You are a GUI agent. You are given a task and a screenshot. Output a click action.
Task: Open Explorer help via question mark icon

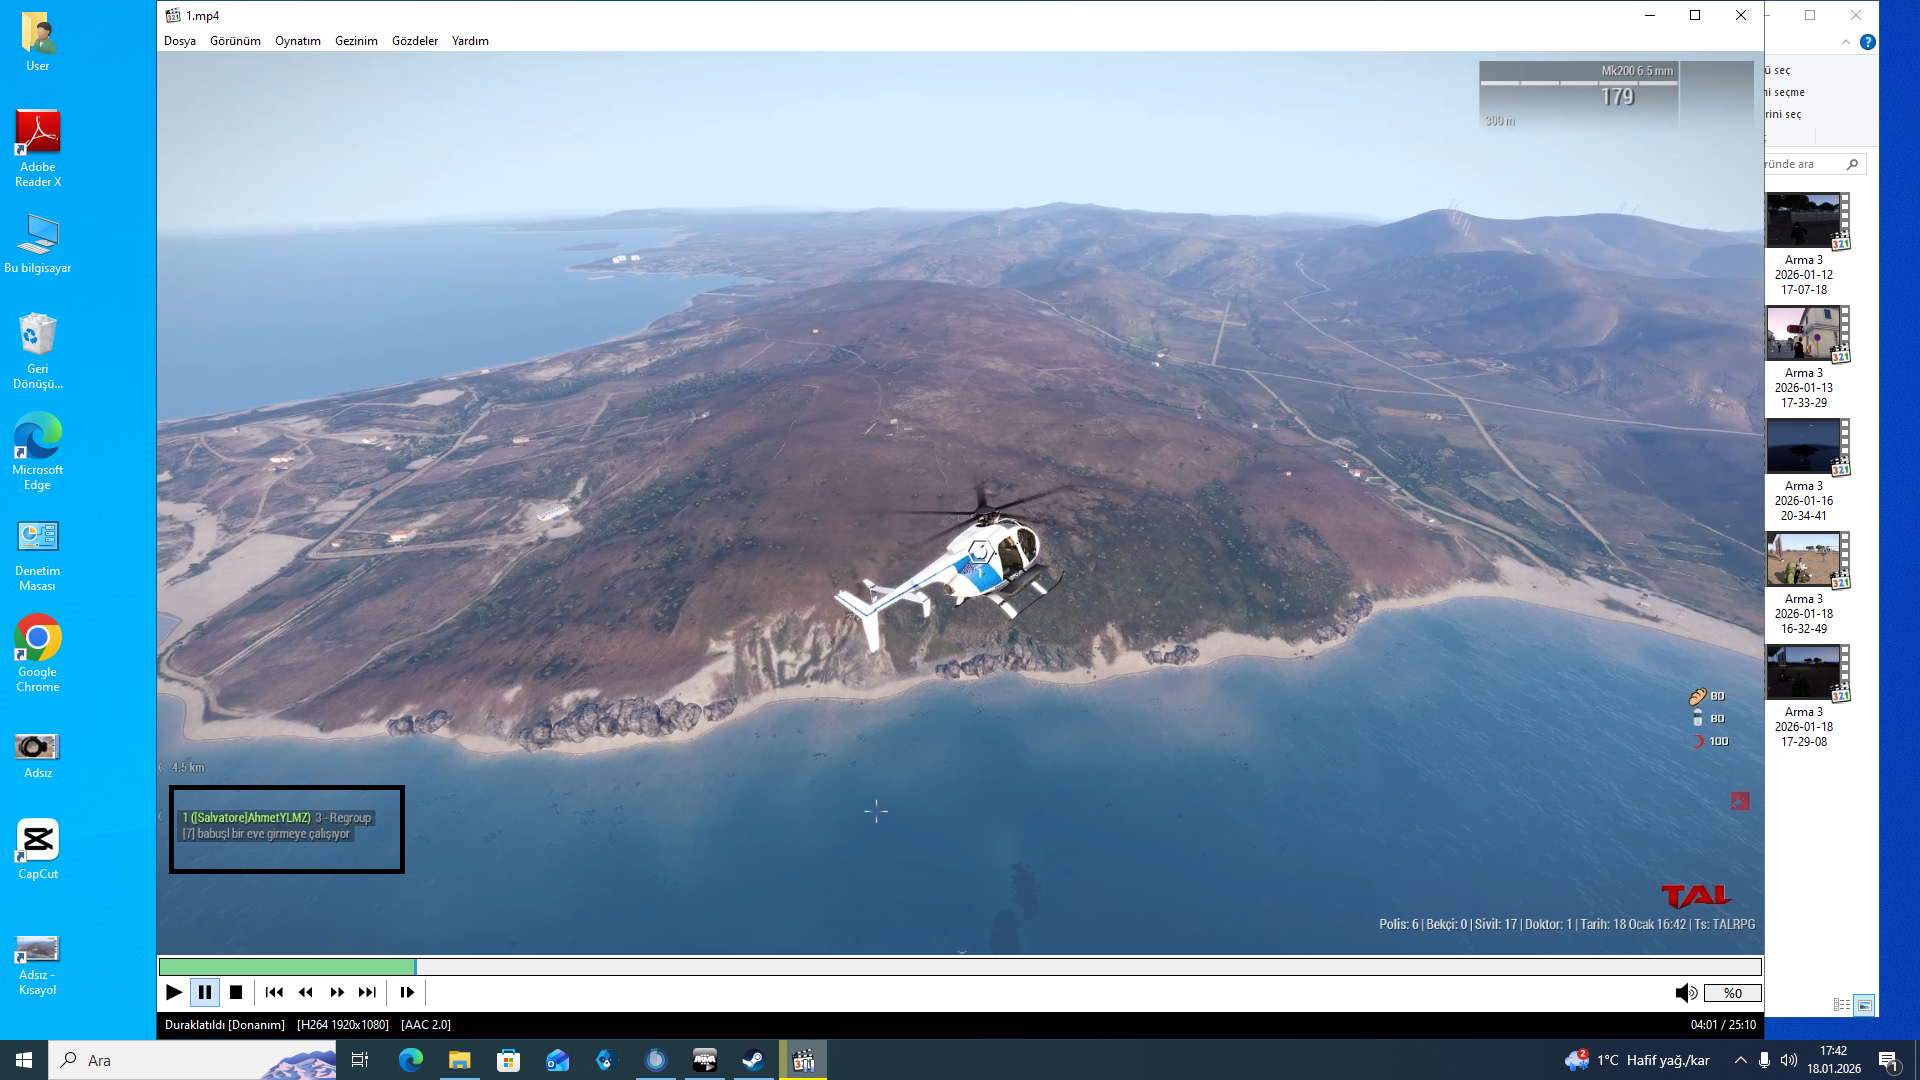(1868, 42)
